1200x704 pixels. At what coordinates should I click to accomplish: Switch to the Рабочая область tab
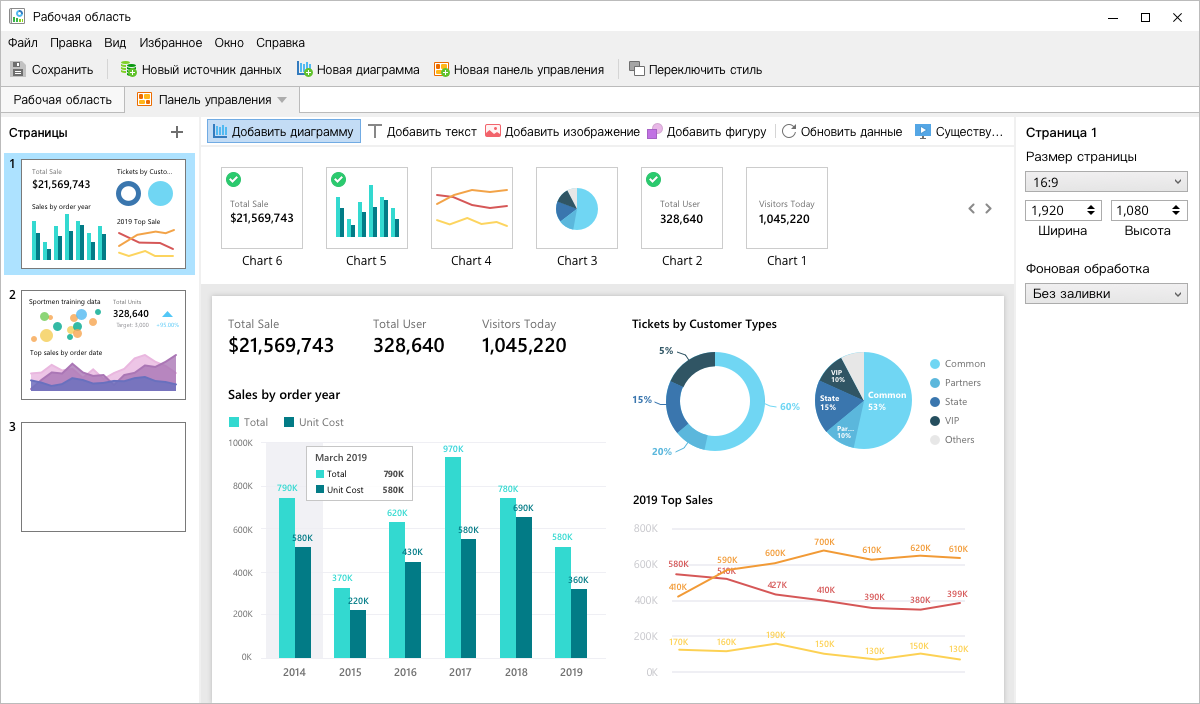62,99
